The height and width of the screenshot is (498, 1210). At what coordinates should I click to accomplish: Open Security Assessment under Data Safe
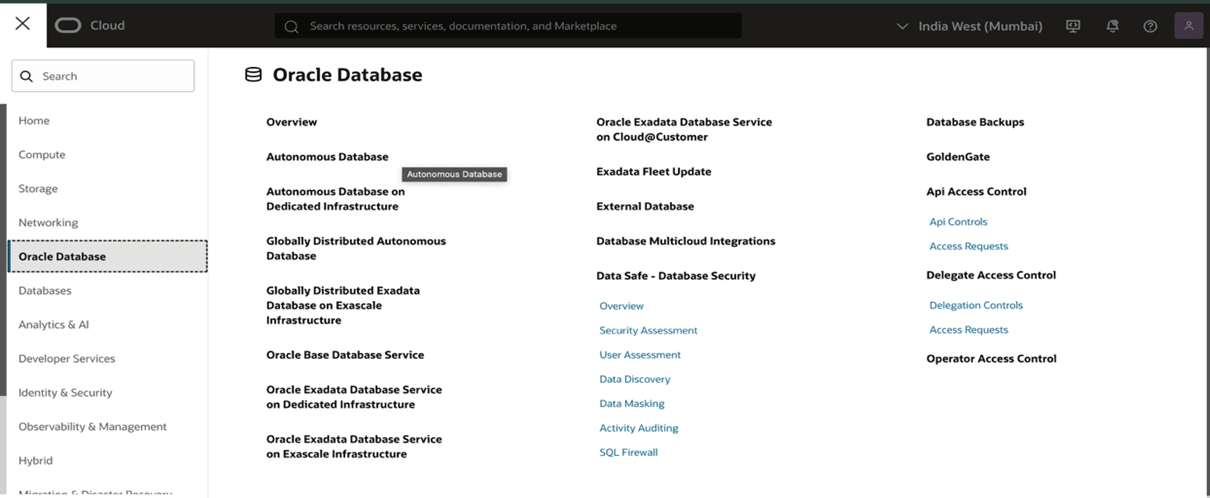click(x=648, y=330)
